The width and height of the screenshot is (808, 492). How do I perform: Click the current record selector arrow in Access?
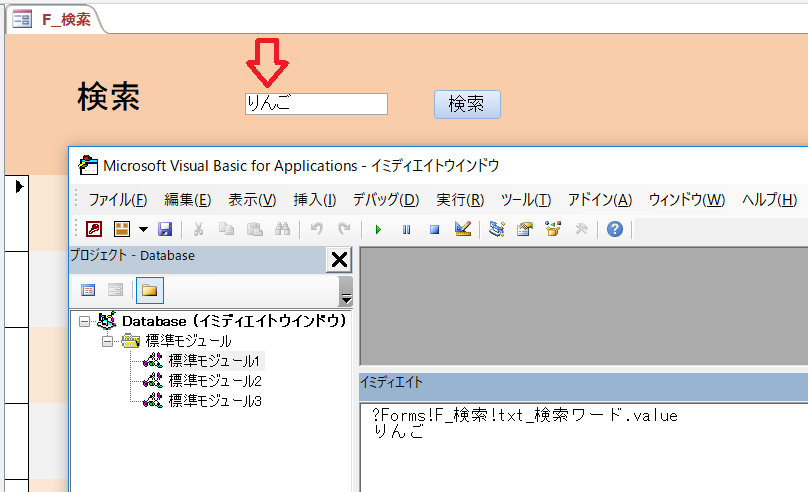19,186
